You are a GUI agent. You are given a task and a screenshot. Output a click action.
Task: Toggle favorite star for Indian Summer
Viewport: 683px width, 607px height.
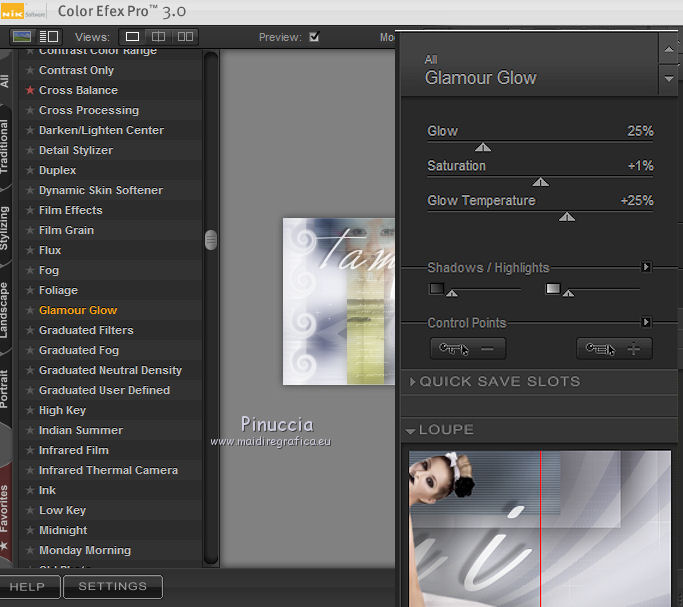[30, 430]
